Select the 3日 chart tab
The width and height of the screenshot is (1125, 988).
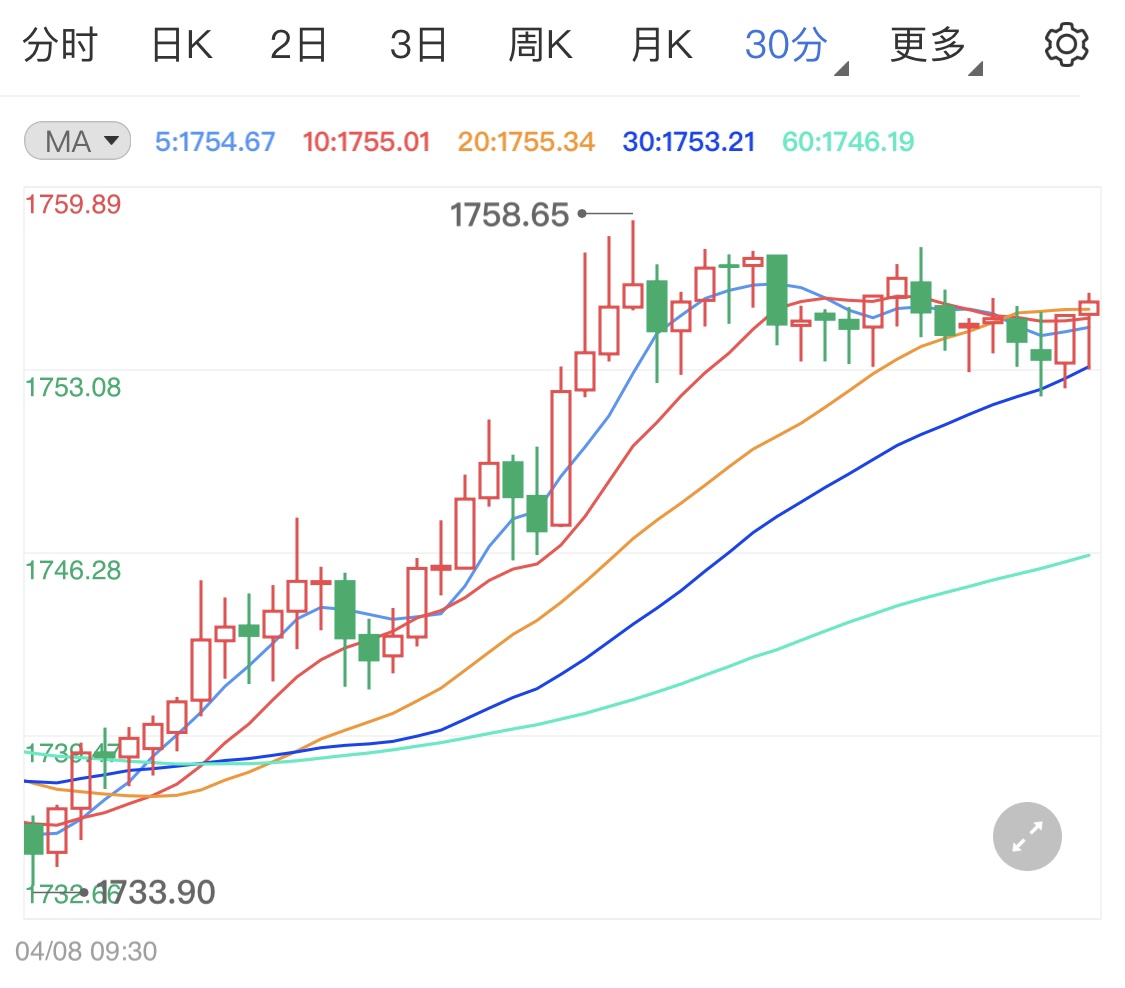[x=419, y=45]
